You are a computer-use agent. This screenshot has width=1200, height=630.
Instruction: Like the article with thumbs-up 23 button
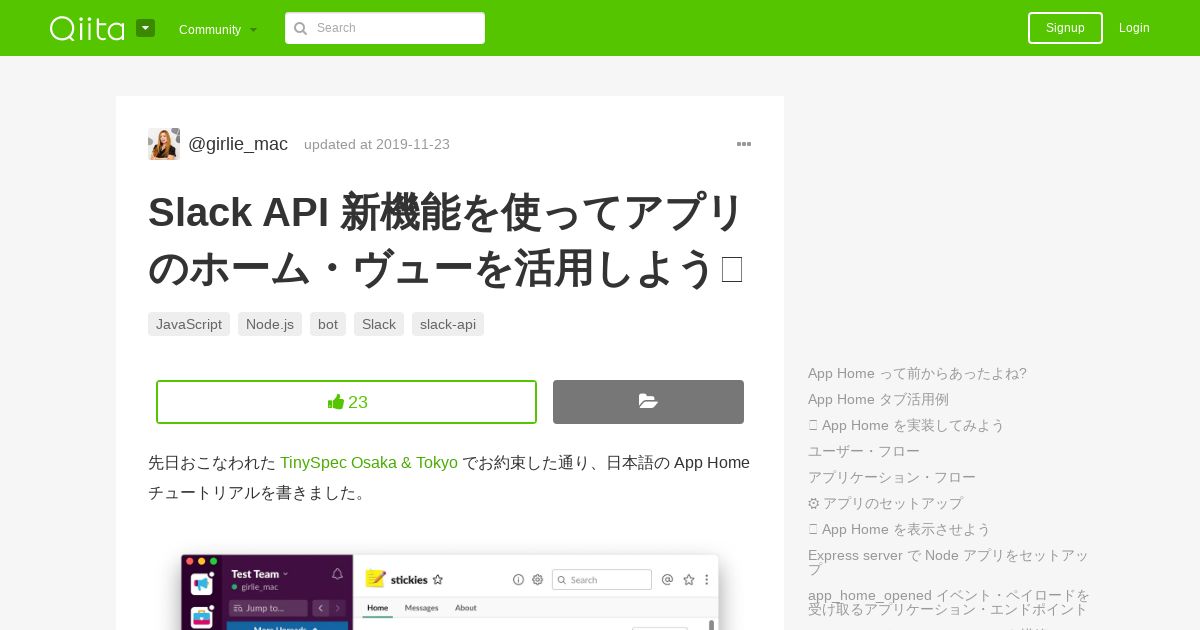point(346,402)
